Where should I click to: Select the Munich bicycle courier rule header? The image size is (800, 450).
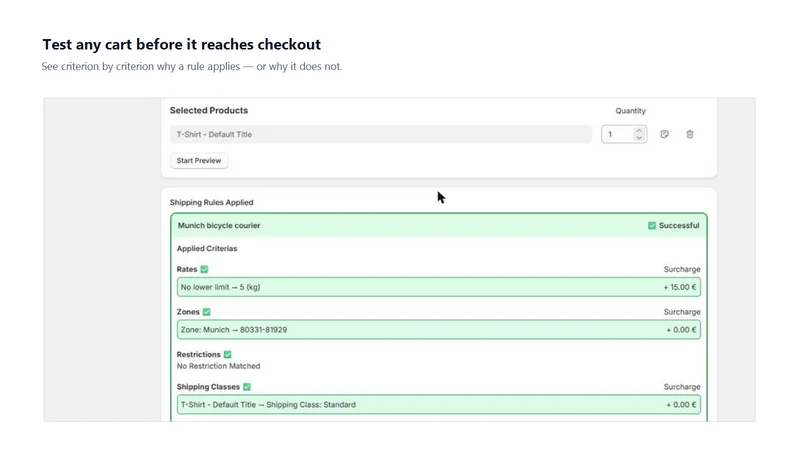[439, 226]
